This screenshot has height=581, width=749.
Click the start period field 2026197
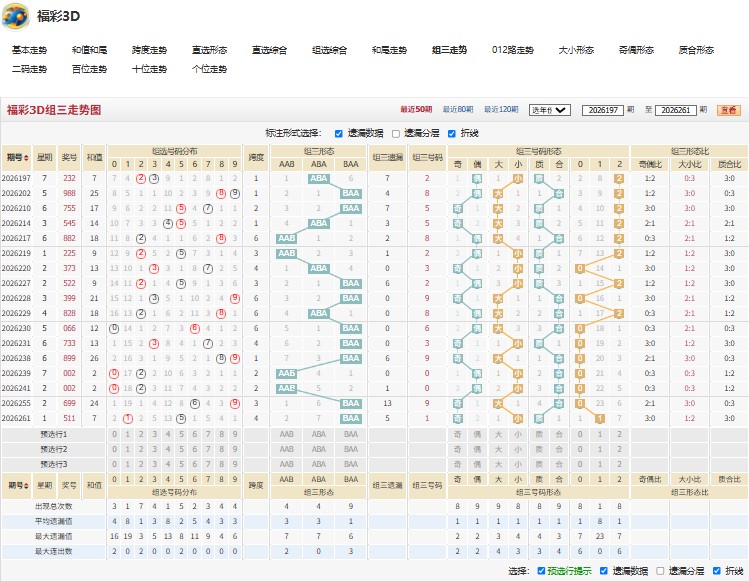click(603, 110)
